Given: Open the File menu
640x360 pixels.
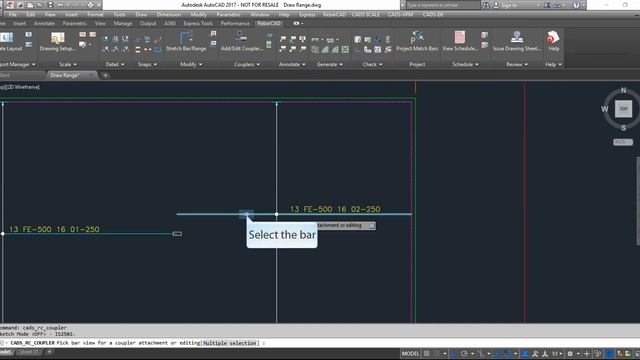Looking at the screenshot, I should 13,14.
